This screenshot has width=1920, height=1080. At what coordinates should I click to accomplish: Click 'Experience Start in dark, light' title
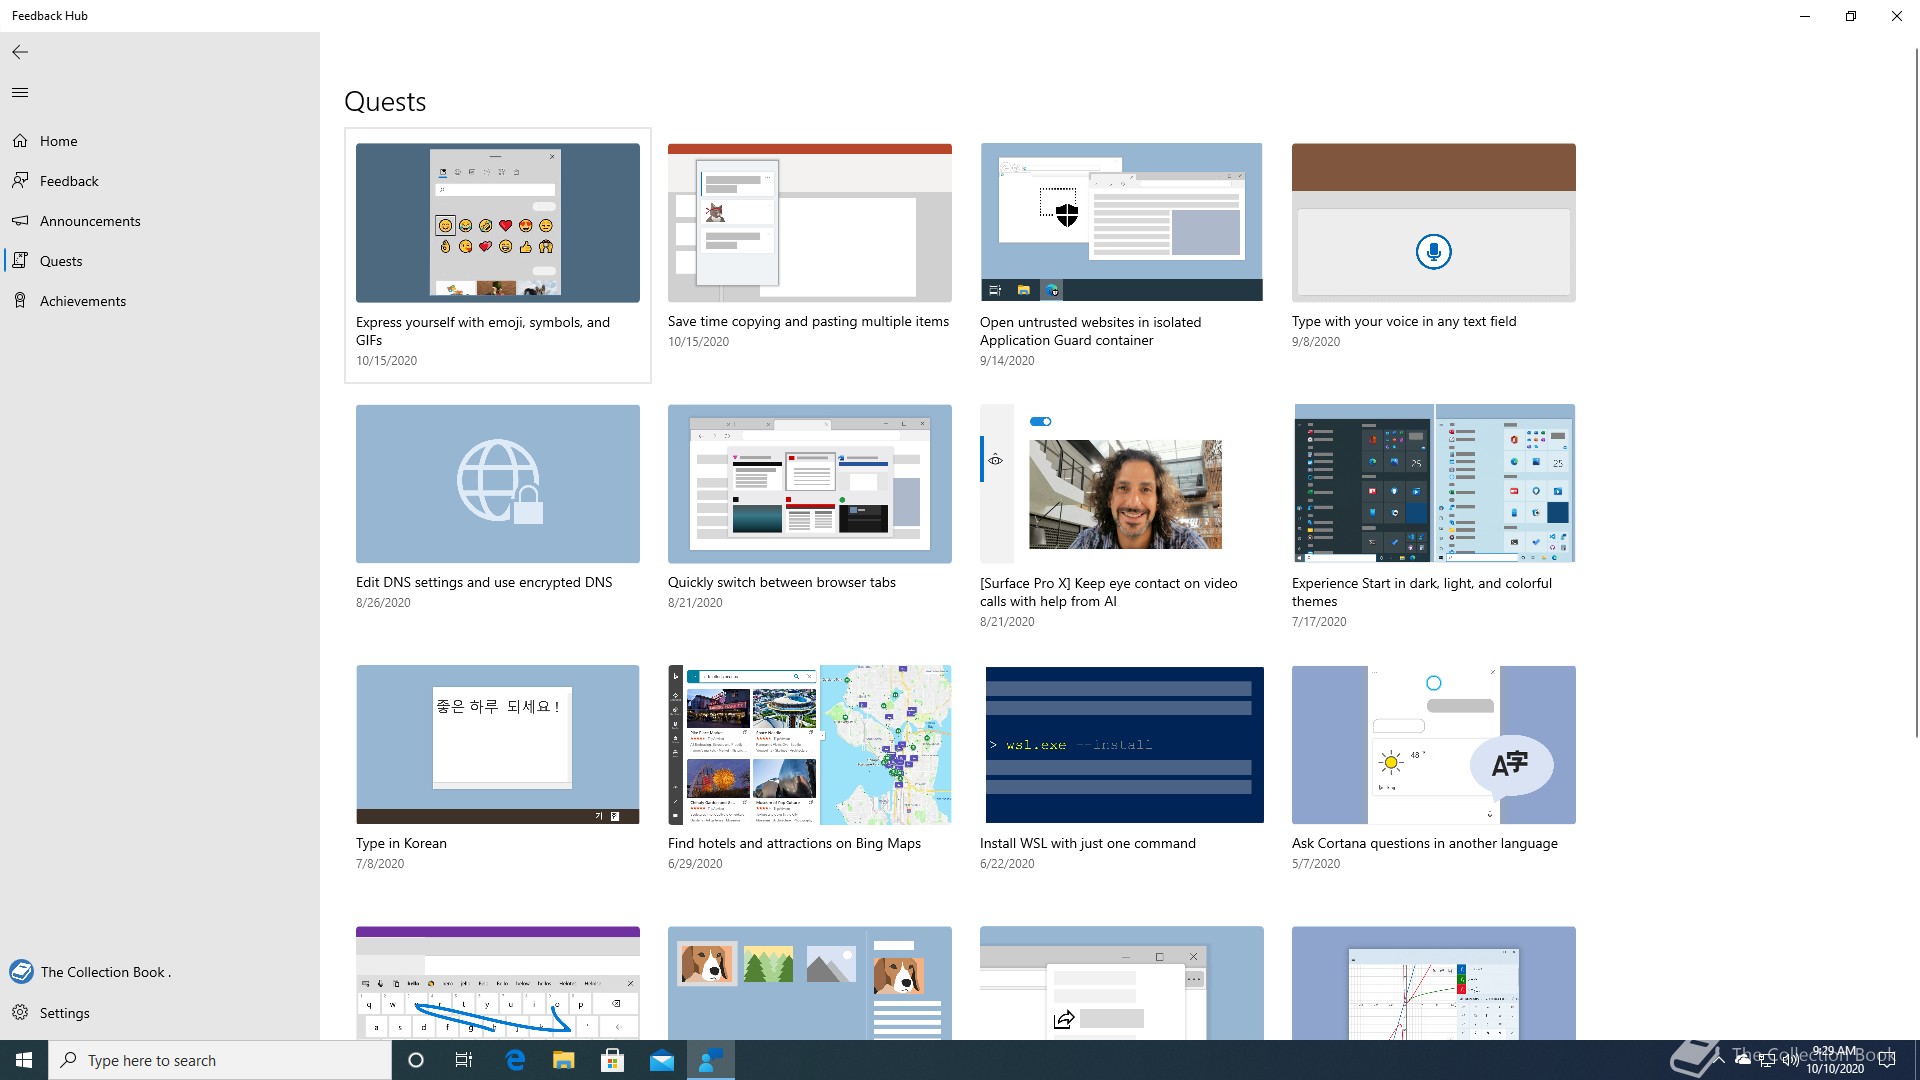pyautogui.click(x=1422, y=592)
